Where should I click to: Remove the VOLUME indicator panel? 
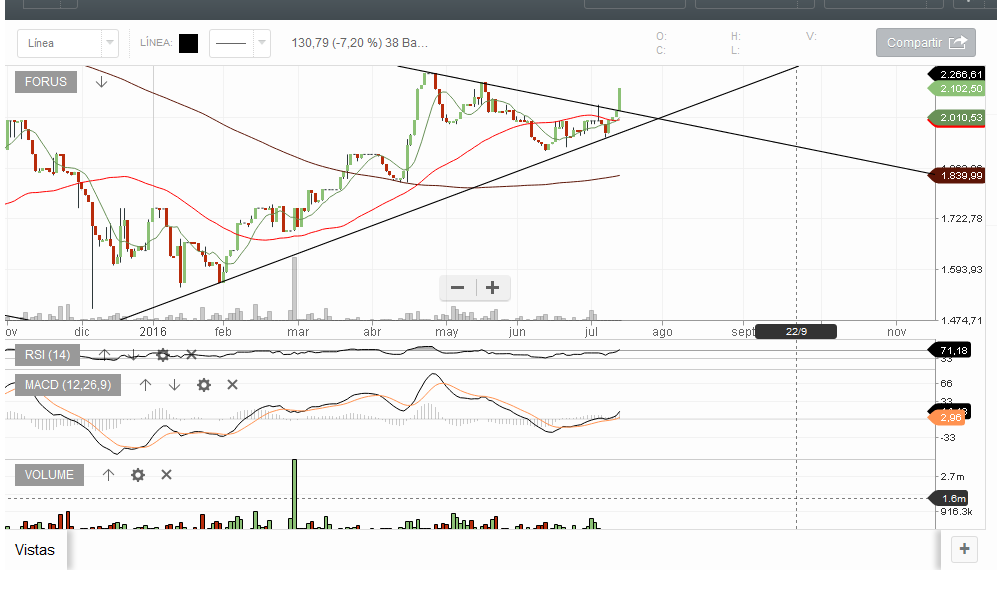click(x=167, y=475)
